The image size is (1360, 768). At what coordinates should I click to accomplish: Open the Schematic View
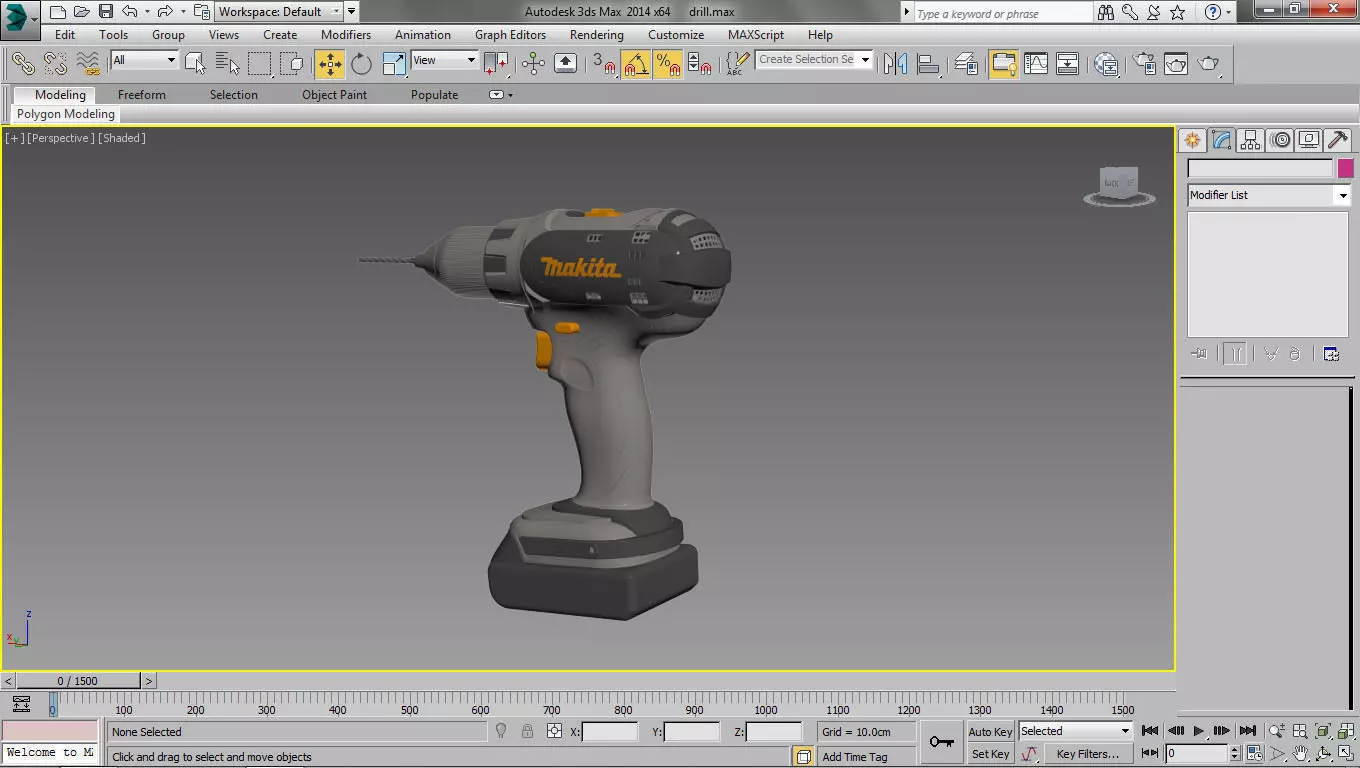tap(1068, 64)
